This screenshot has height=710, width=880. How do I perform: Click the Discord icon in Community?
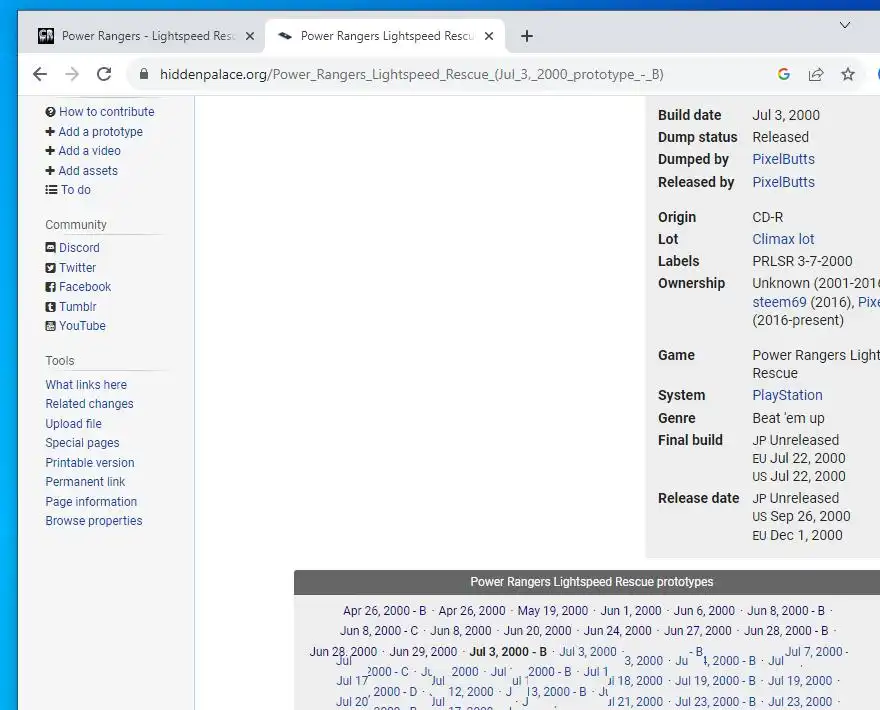pyautogui.click(x=51, y=248)
